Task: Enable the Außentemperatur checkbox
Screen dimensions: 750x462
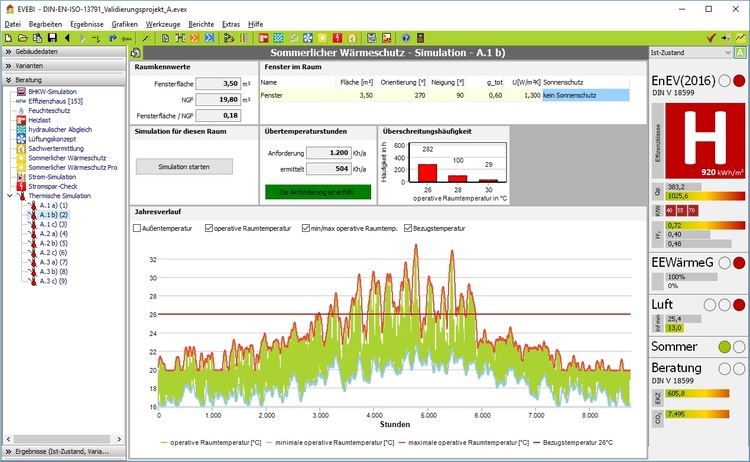Action: coord(137,229)
